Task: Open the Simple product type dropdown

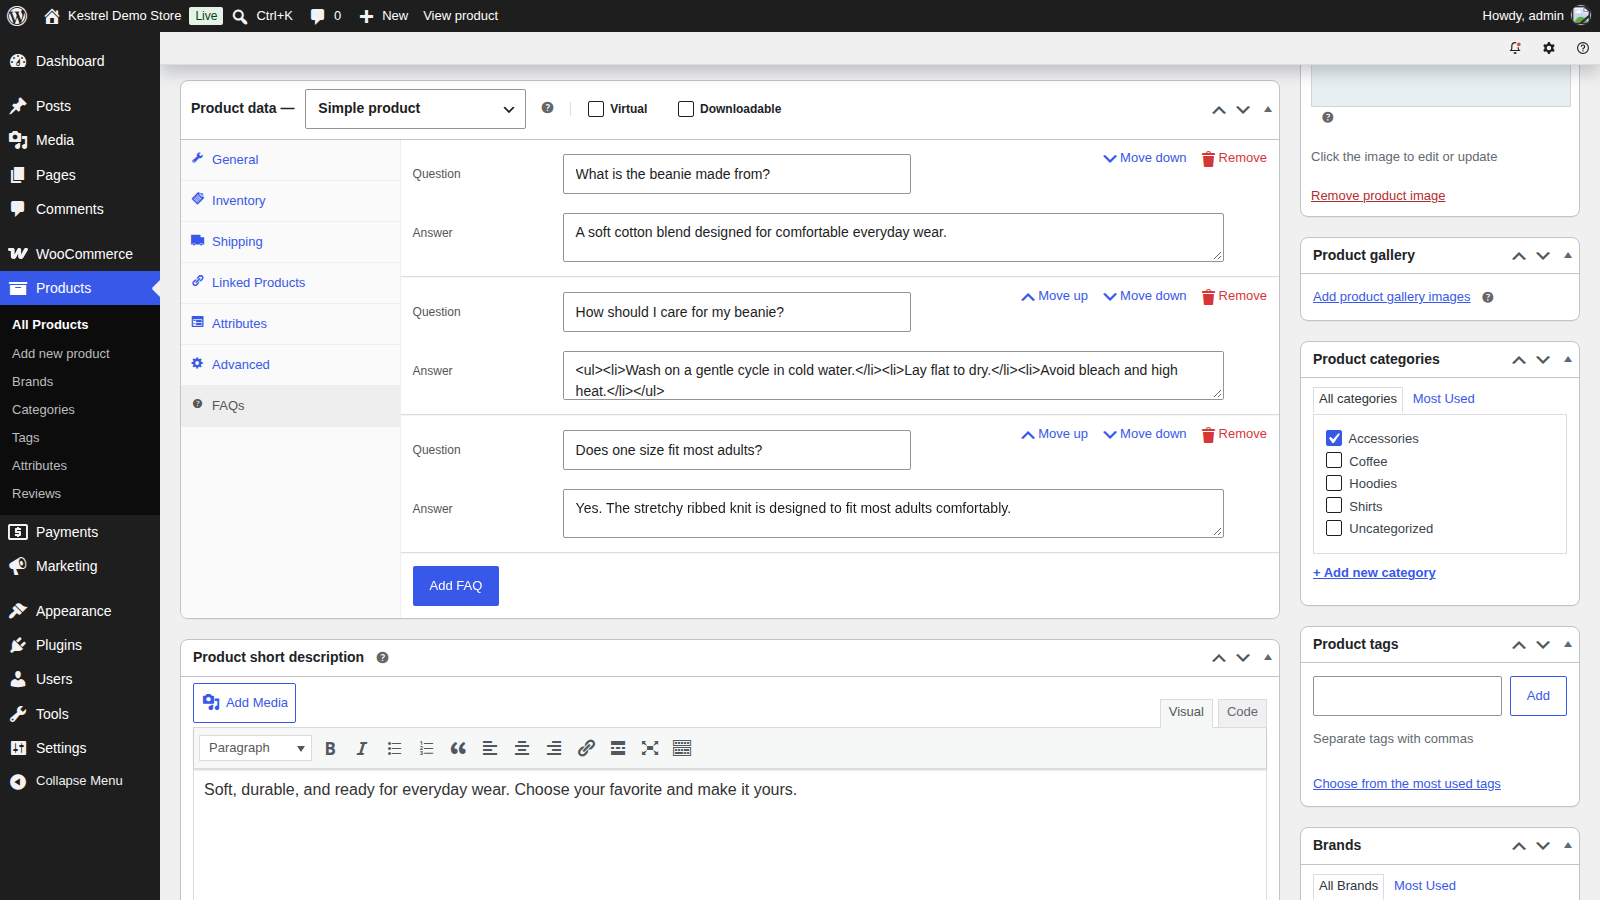Action: [x=415, y=109]
